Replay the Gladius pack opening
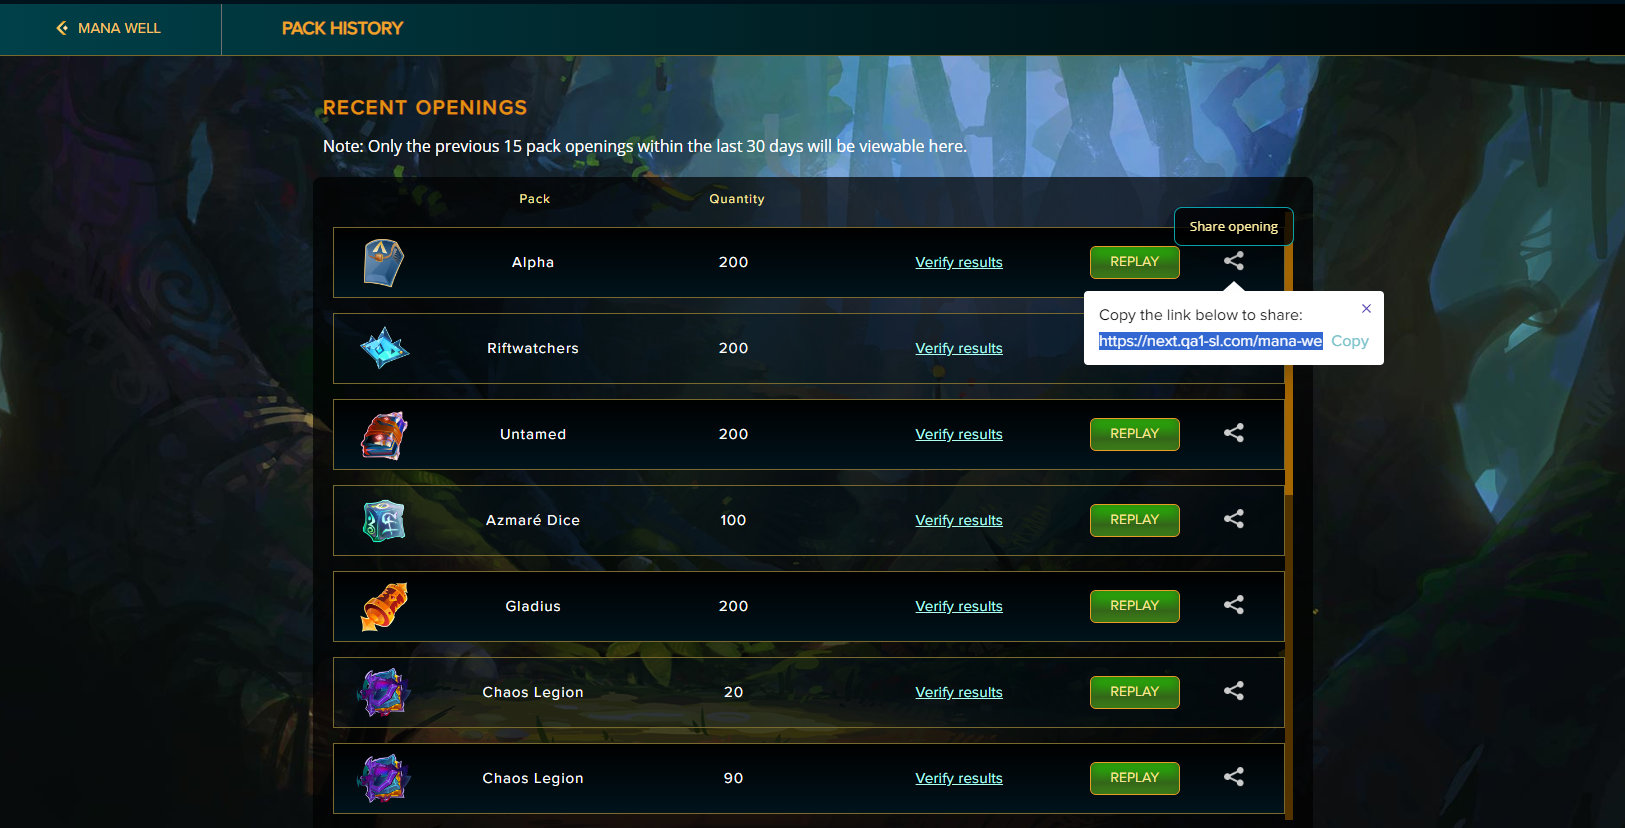This screenshot has width=1625, height=828. pyautogui.click(x=1134, y=606)
